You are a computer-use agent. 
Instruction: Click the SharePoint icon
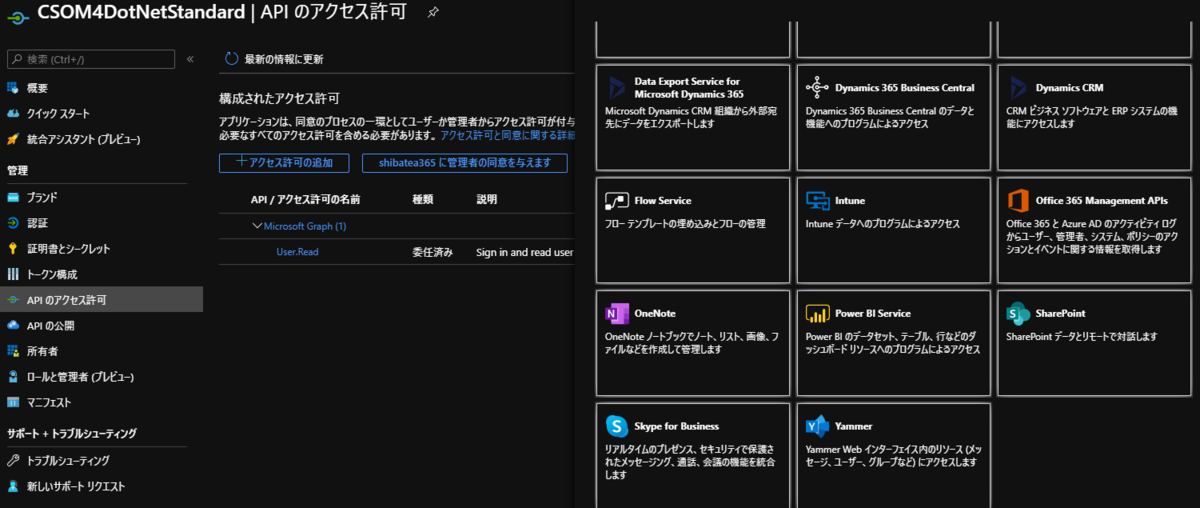click(x=1018, y=313)
